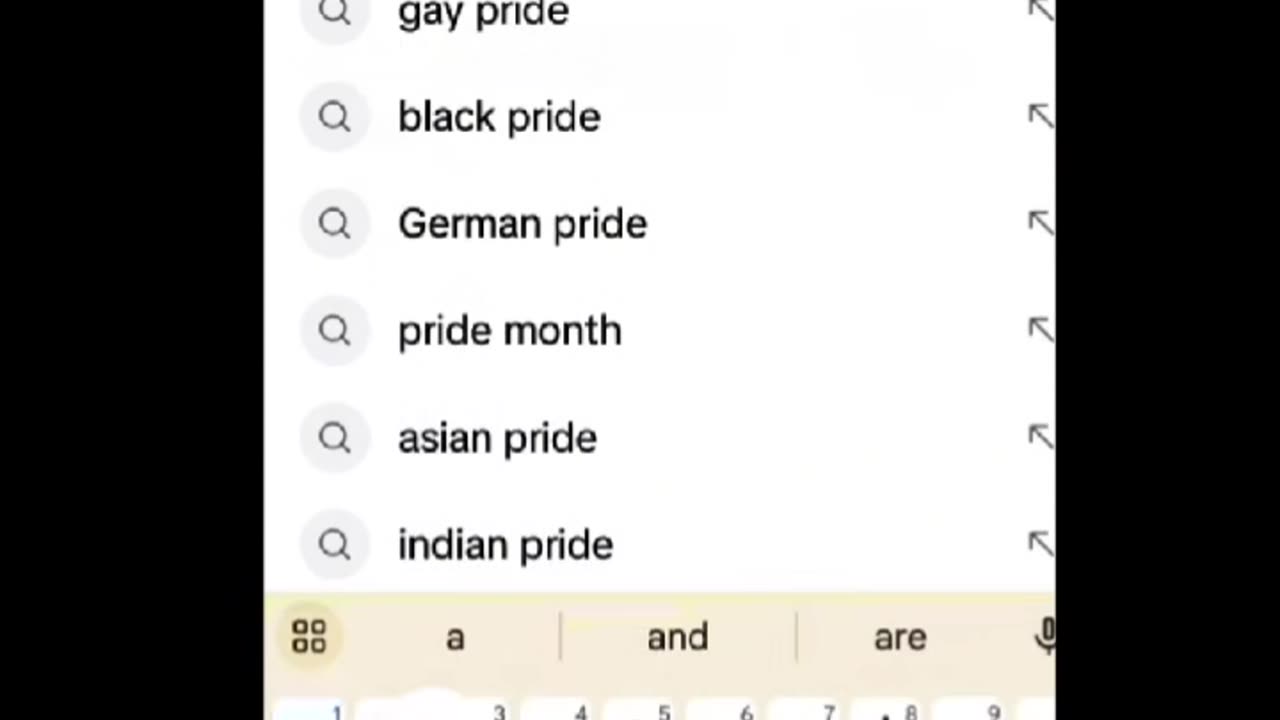Tap keyboard word suggestion "and"
The width and height of the screenshot is (1280, 720).
pyautogui.click(x=677, y=637)
